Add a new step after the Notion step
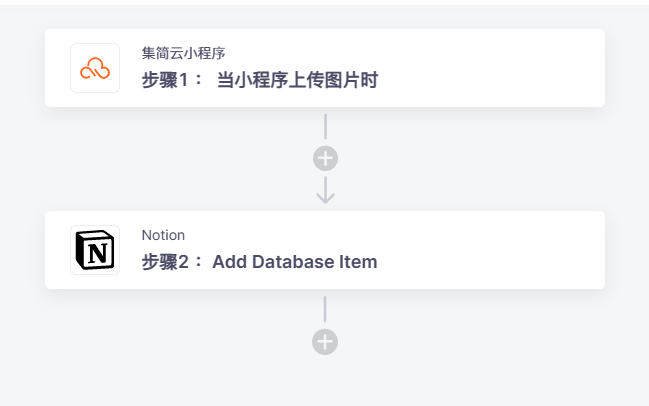This screenshot has width=649, height=406. click(x=325, y=342)
